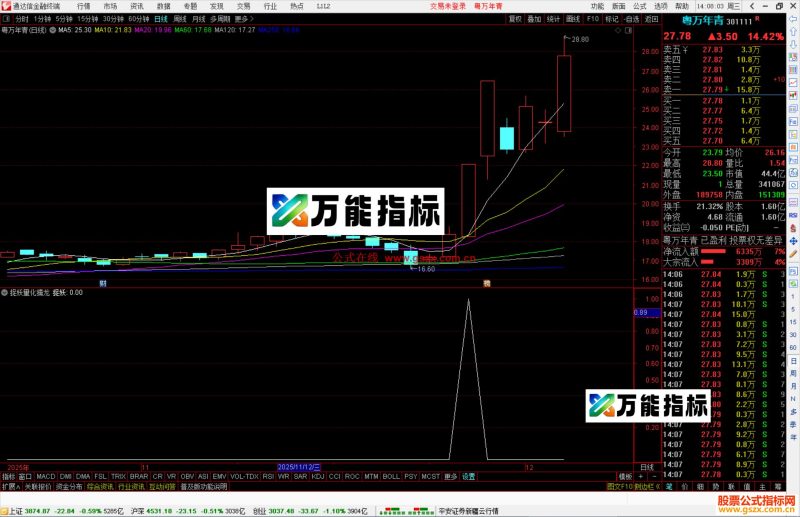Screen dimensions: 800x517
Task: Open the 行情 menu
Action: [x=84, y=6]
